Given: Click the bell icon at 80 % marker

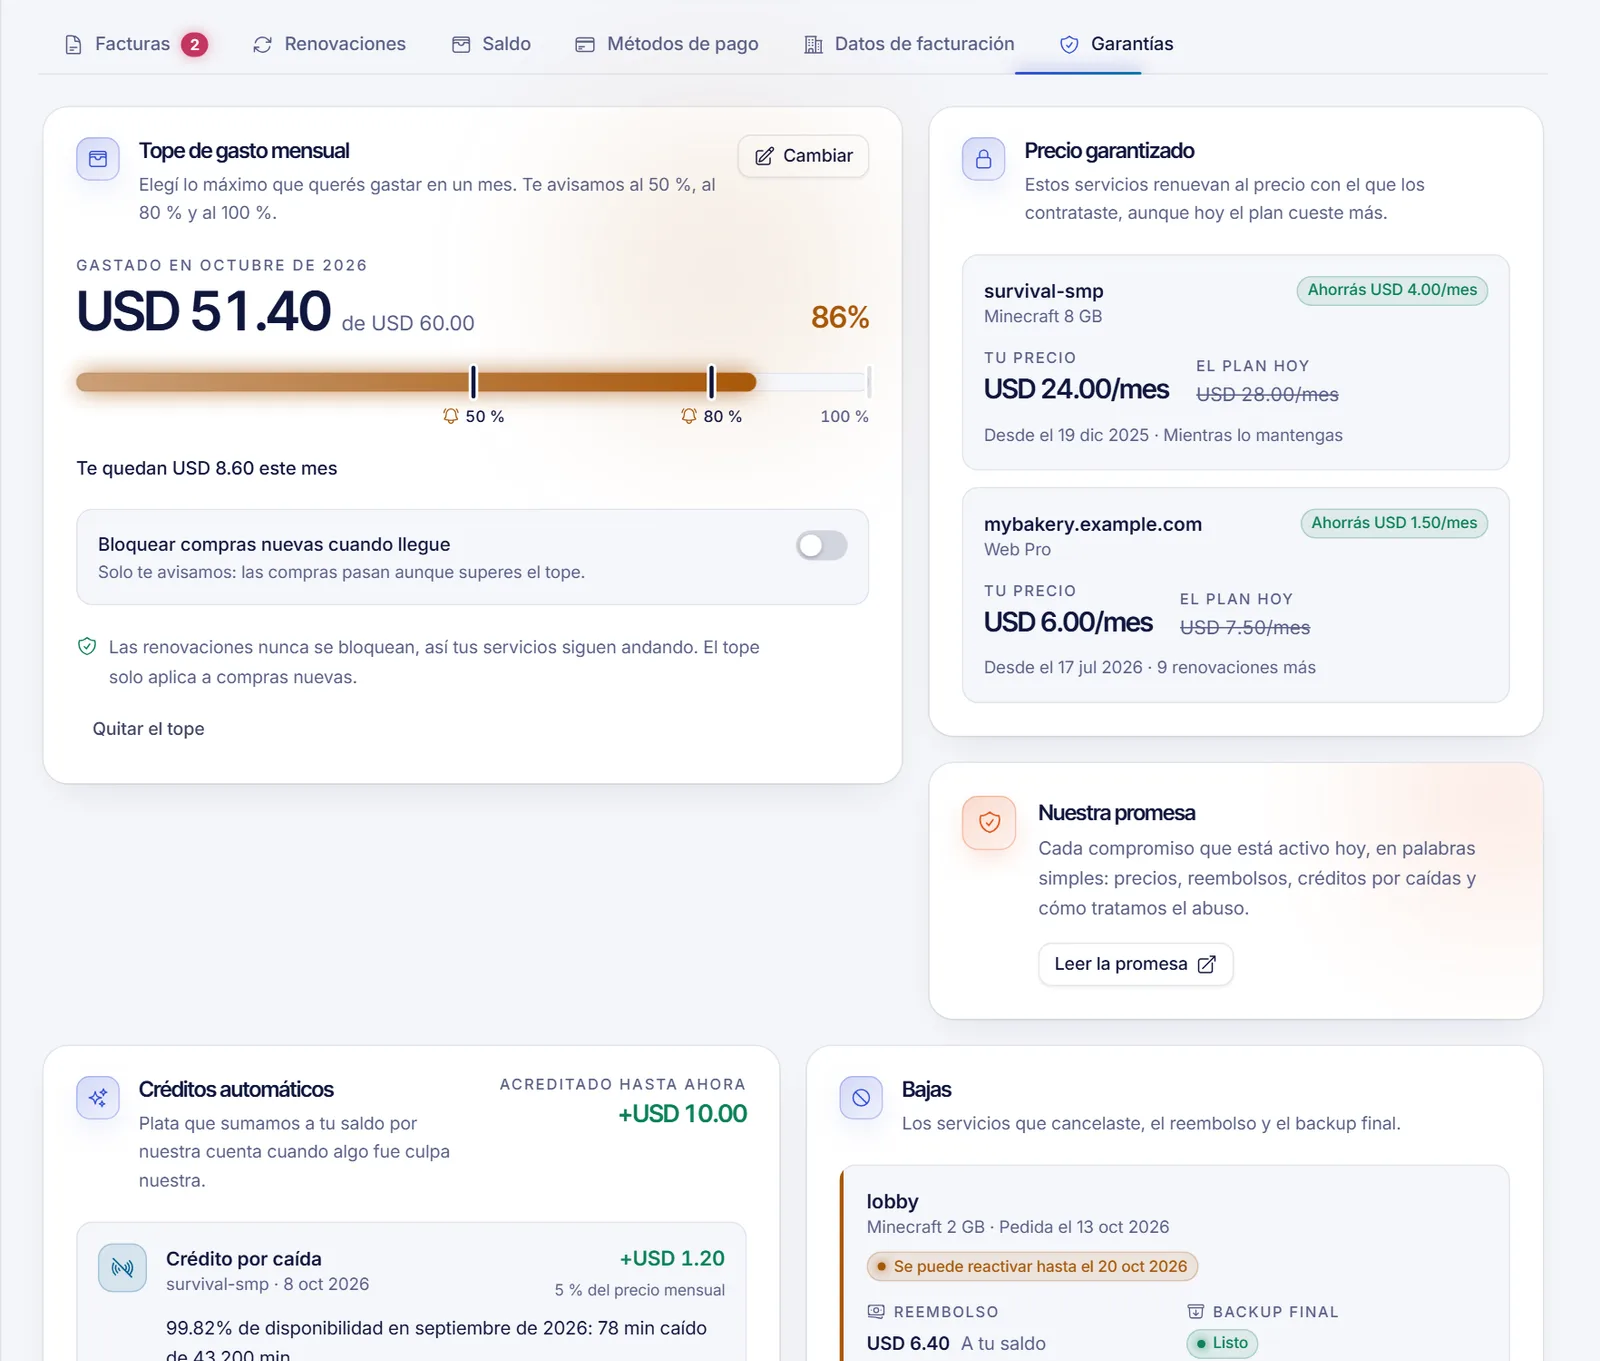Looking at the screenshot, I should tap(689, 416).
